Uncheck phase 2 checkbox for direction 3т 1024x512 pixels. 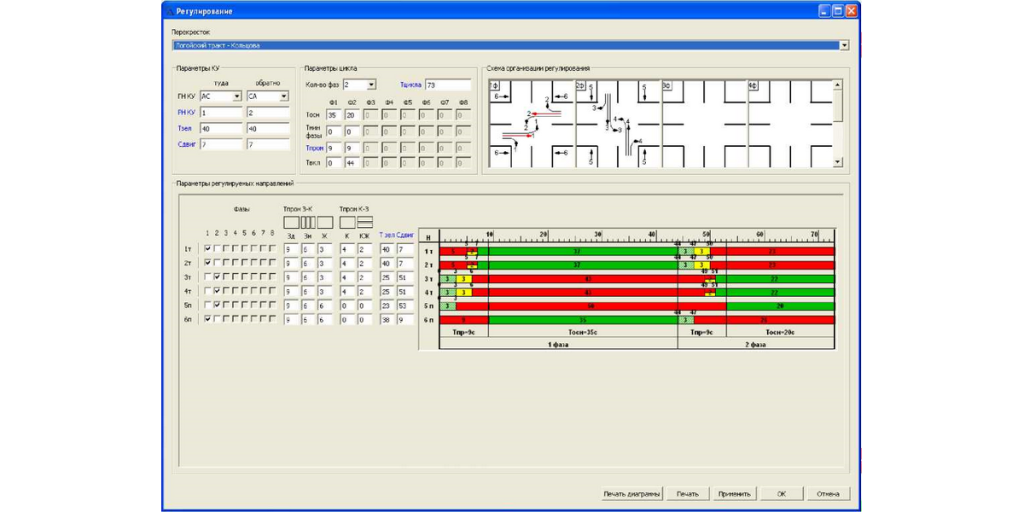216,277
